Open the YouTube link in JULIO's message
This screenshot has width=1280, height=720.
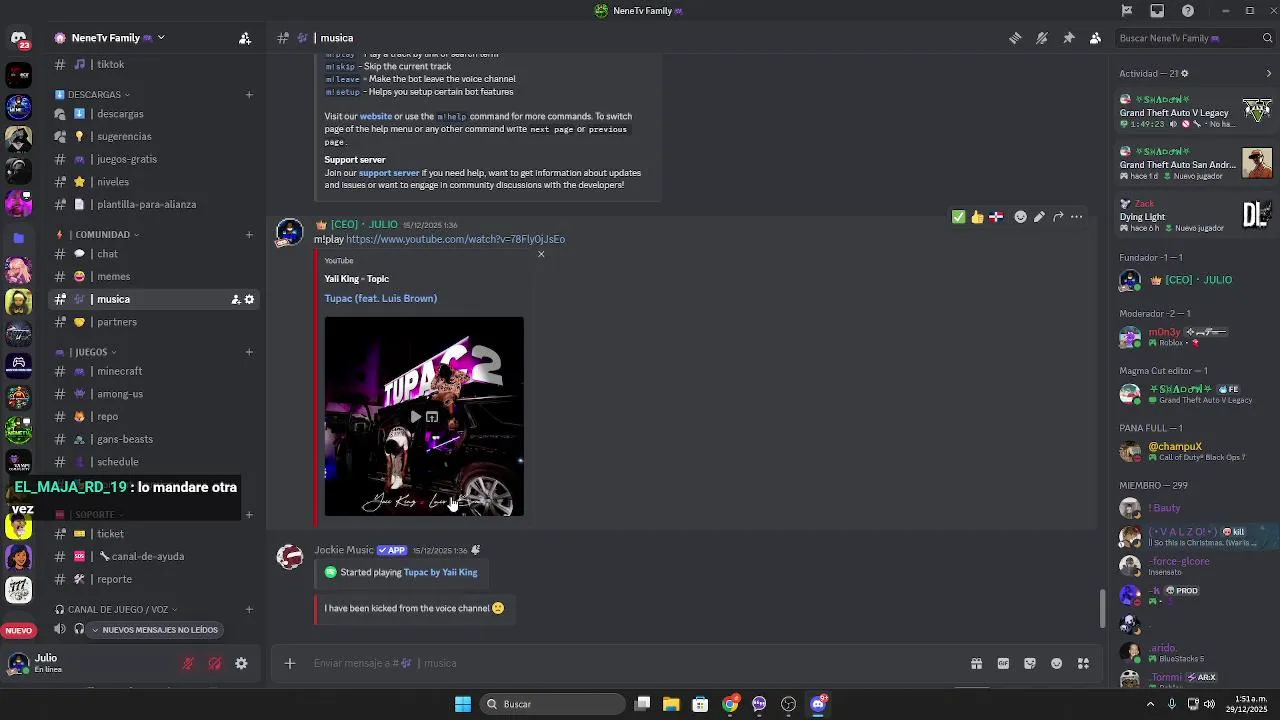click(455, 240)
